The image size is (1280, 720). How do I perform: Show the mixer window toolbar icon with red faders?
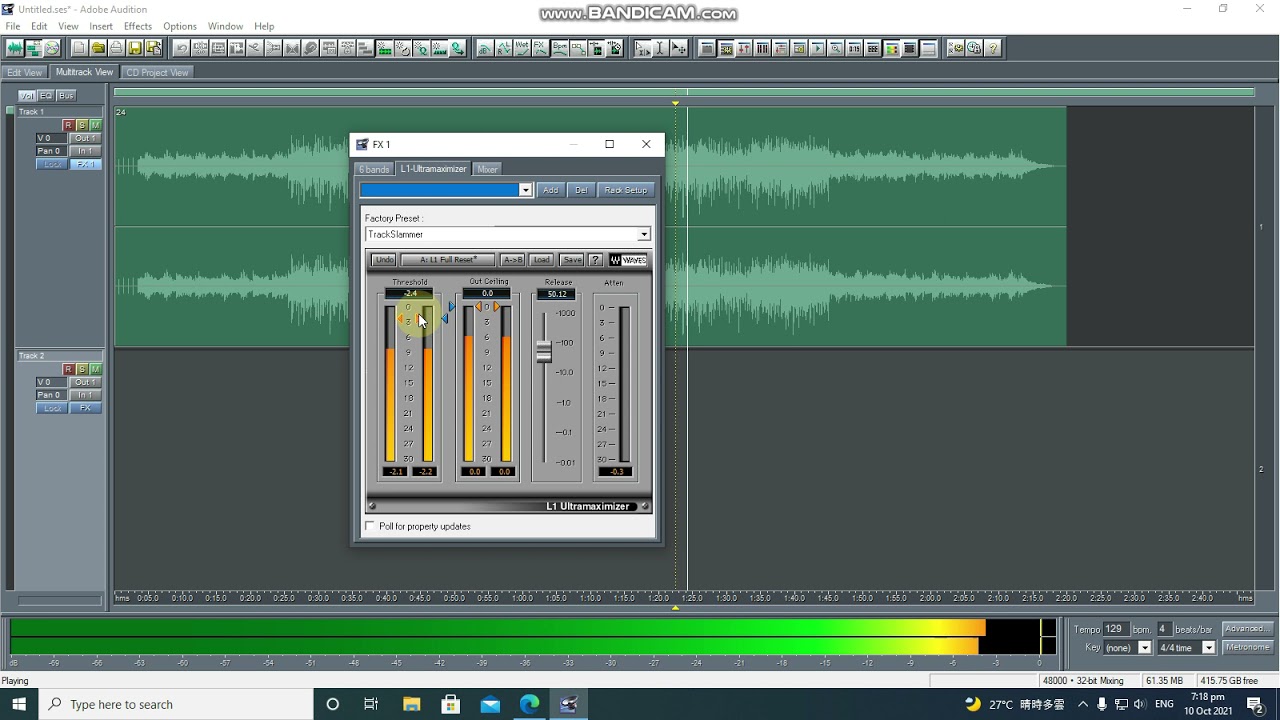pos(744,48)
